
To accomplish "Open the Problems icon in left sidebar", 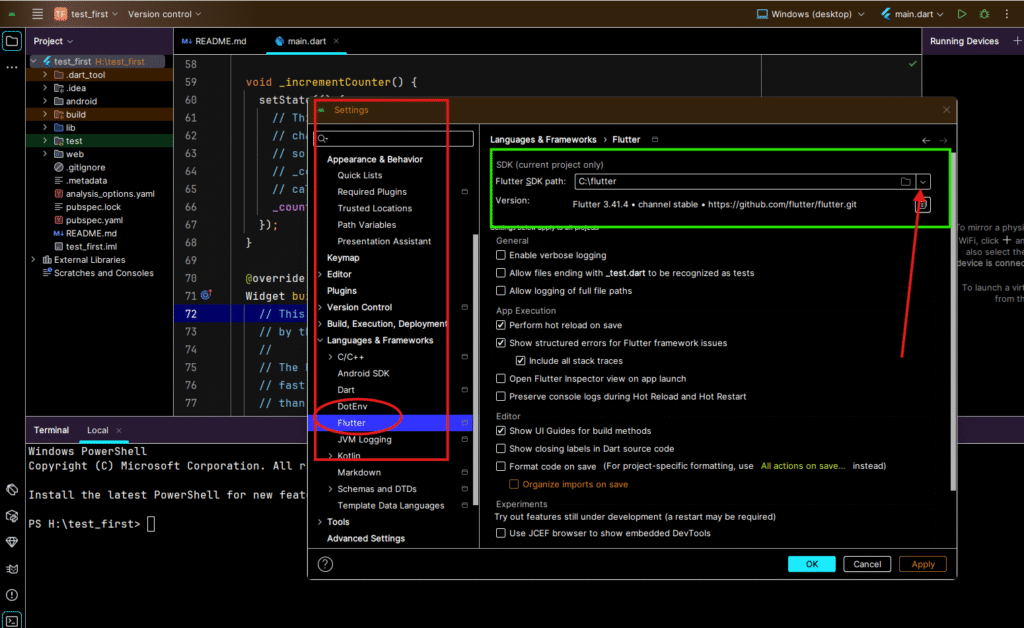I will pos(12,595).
